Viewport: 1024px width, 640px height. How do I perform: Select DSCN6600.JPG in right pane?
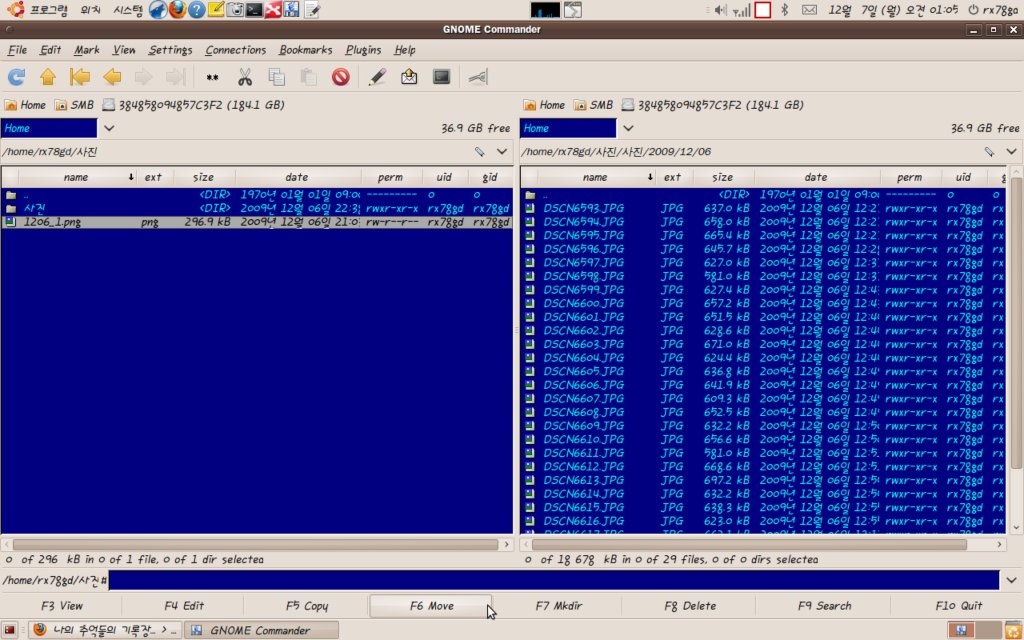tap(762, 304)
